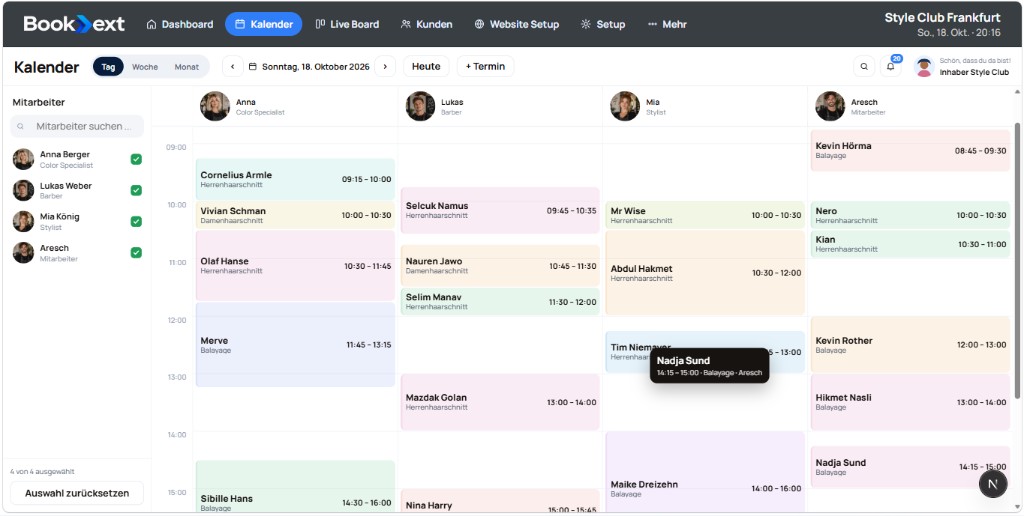Screen dimensions: 1024x516
Task: Click the Mitarbeiter suchen input field
Action: pyautogui.click(x=77, y=126)
